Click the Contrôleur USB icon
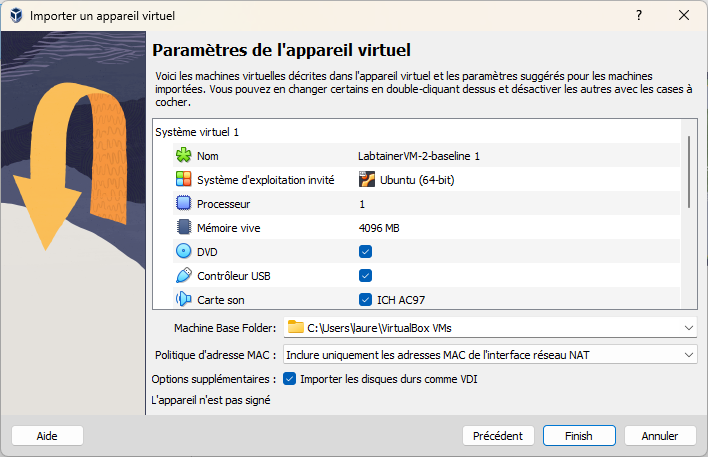708x457 pixels. point(183,275)
